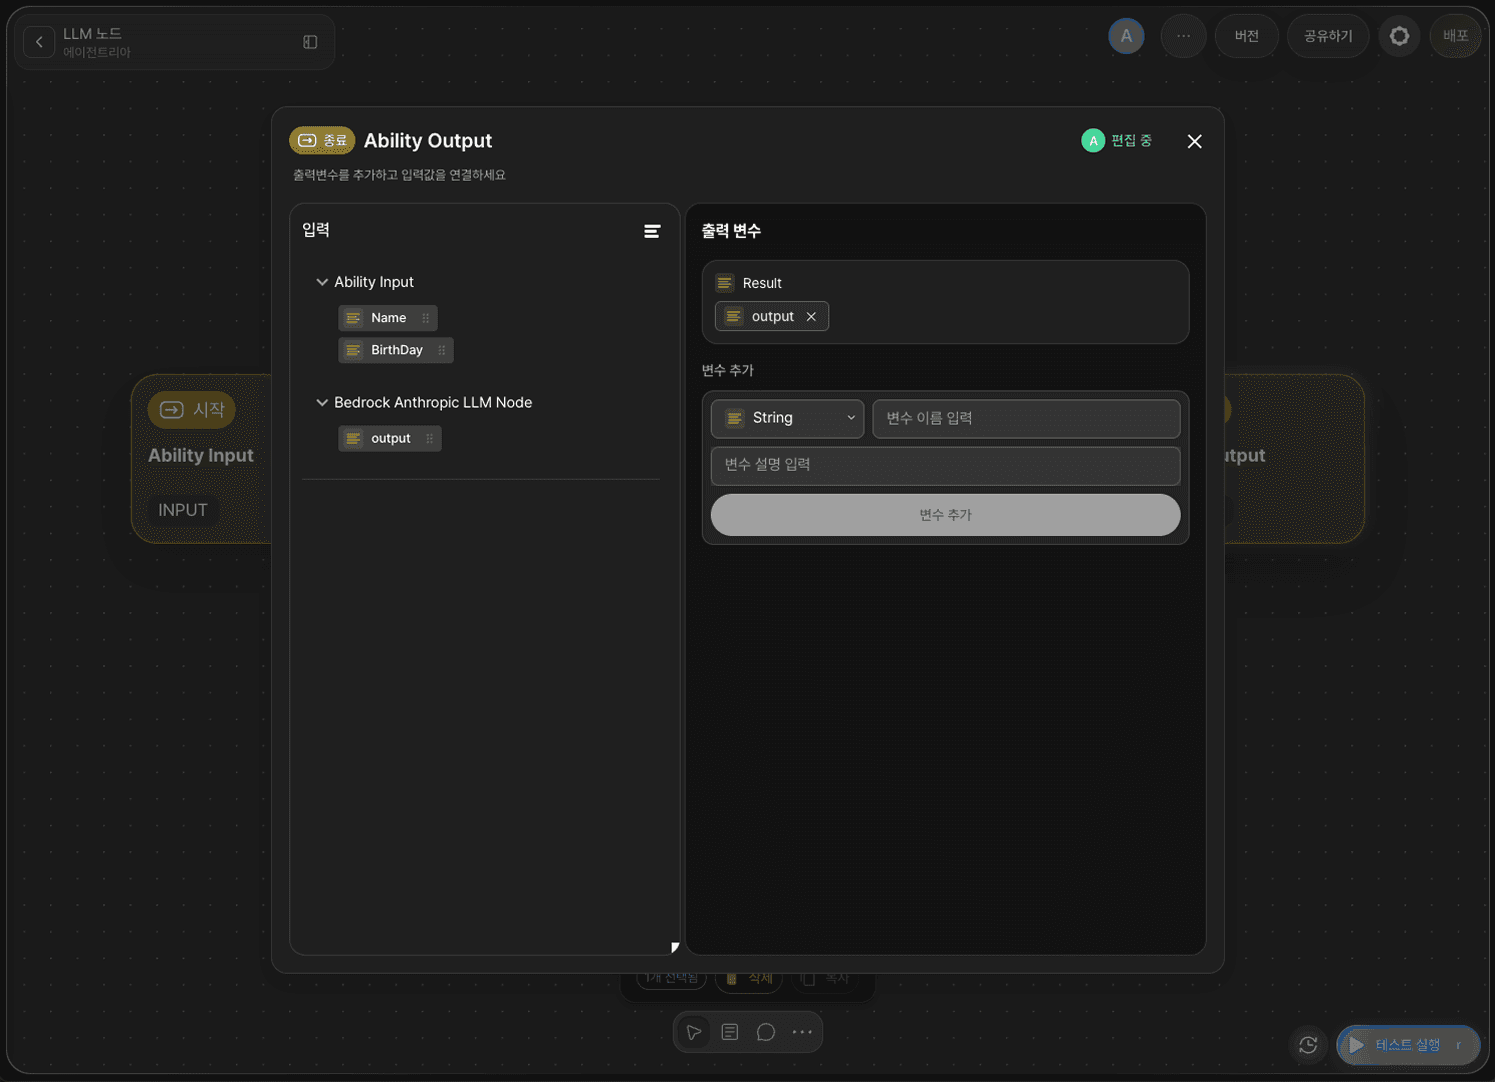Click the 변수 추가 add variable button
1495x1082 pixels.
(945, 515)
